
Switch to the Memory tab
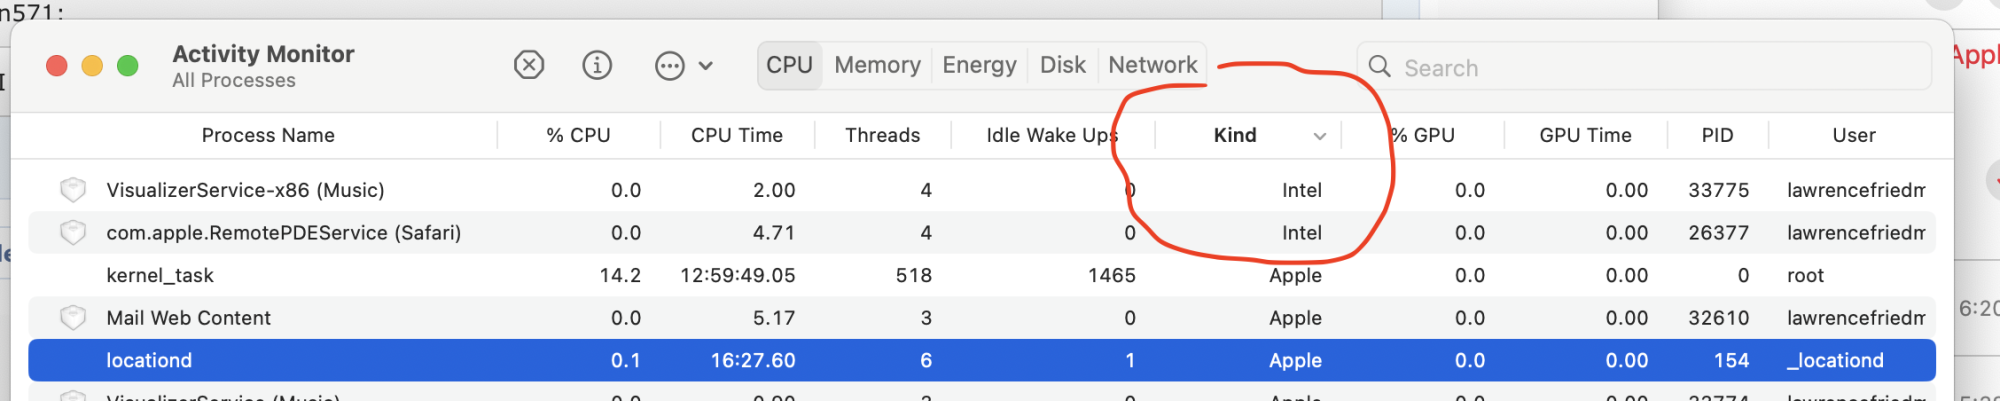pyautogui.click(x=877, y=65)
